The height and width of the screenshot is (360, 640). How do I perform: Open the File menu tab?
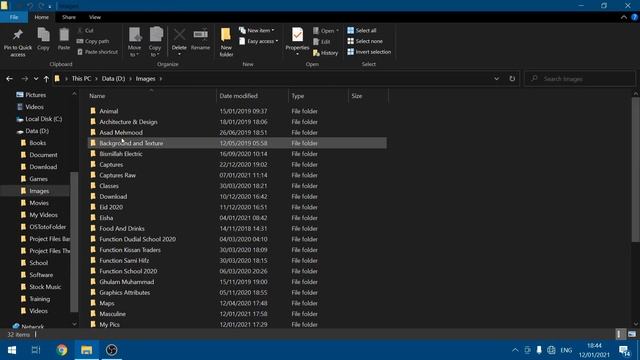14,17
